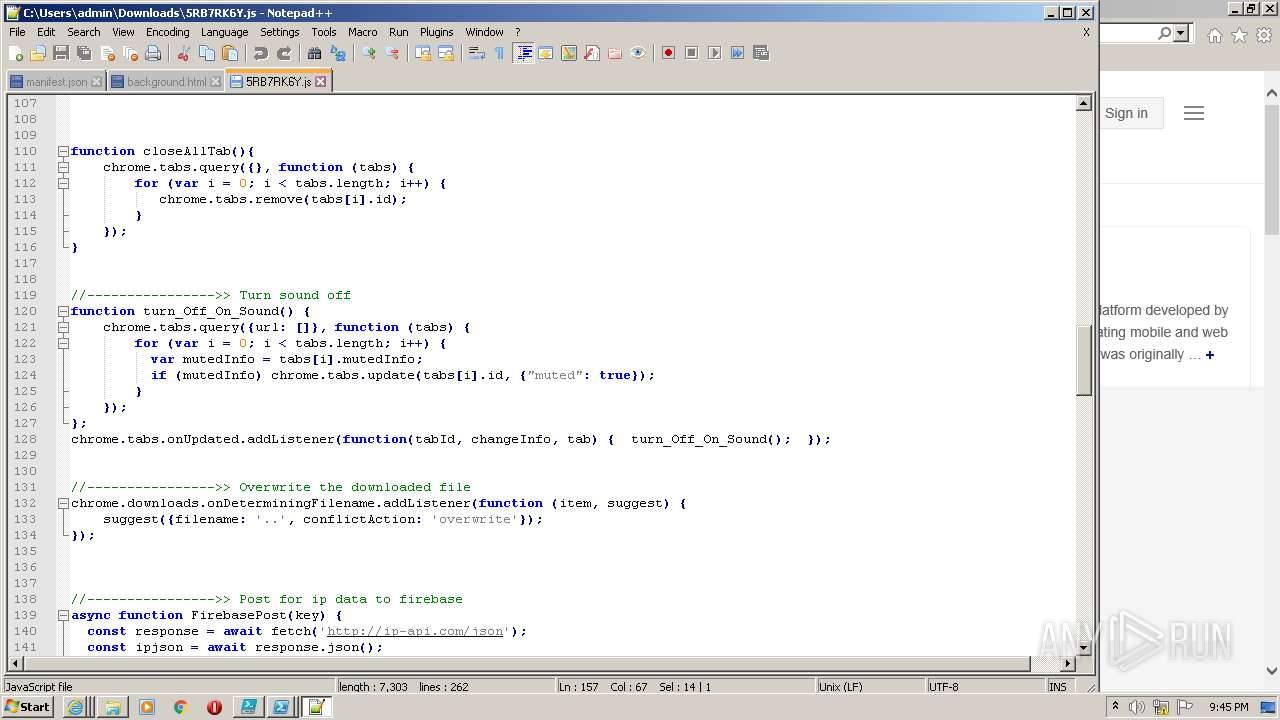Toggle the Function List toolbar icon
This screenshot has width=1280, height=720.
pyautogui.click(x=592, y=53)
